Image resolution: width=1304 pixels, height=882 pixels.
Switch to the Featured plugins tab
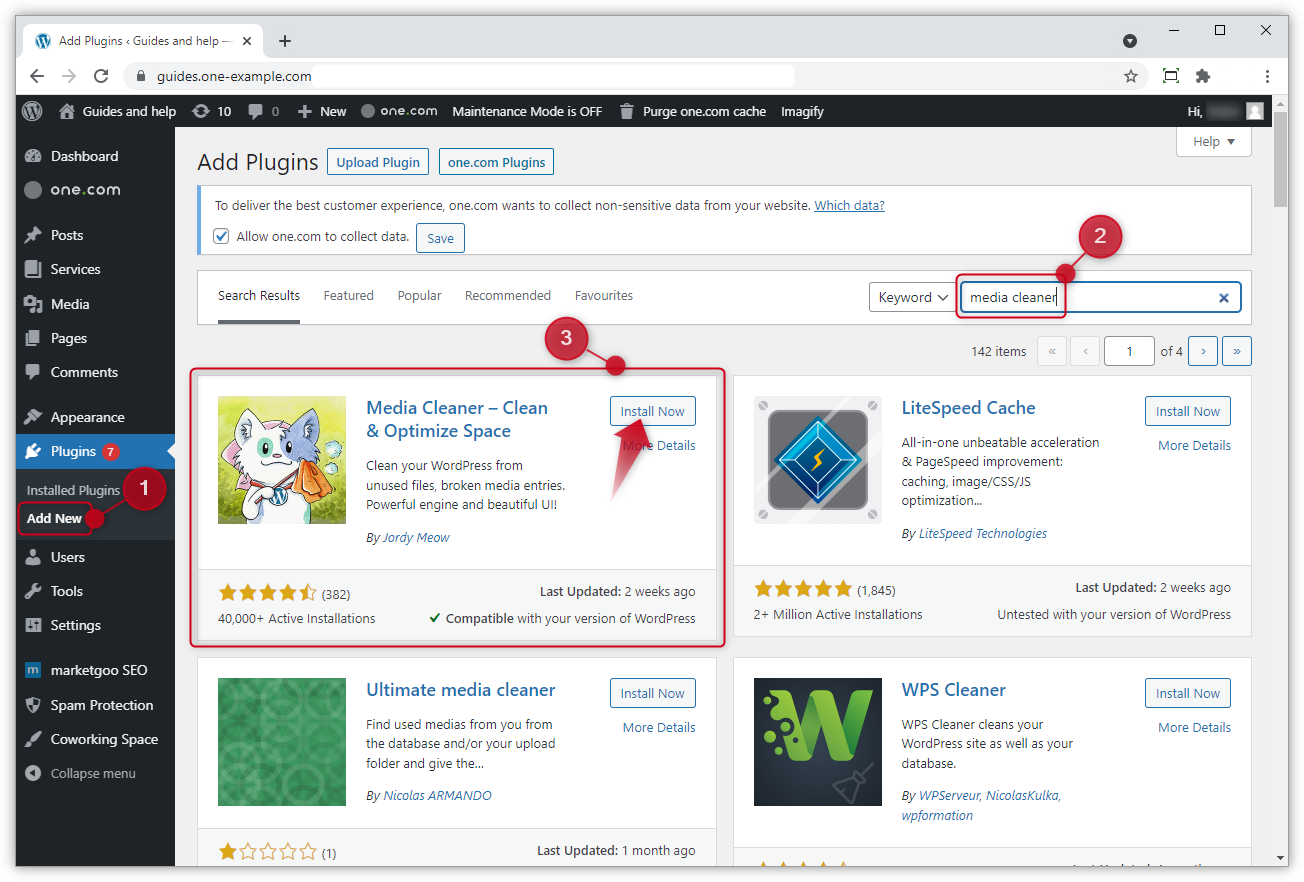coord(348,295)
